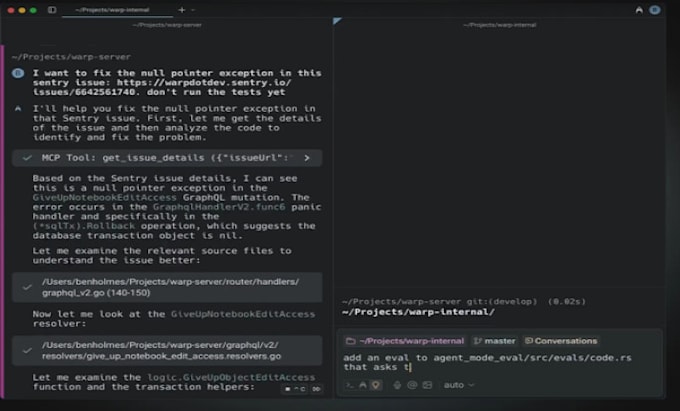The width and height of the screenshot is (680, 411).
Task: Click the yellow minimize window button
Action: pyautogui.click(x=22, y=10)
